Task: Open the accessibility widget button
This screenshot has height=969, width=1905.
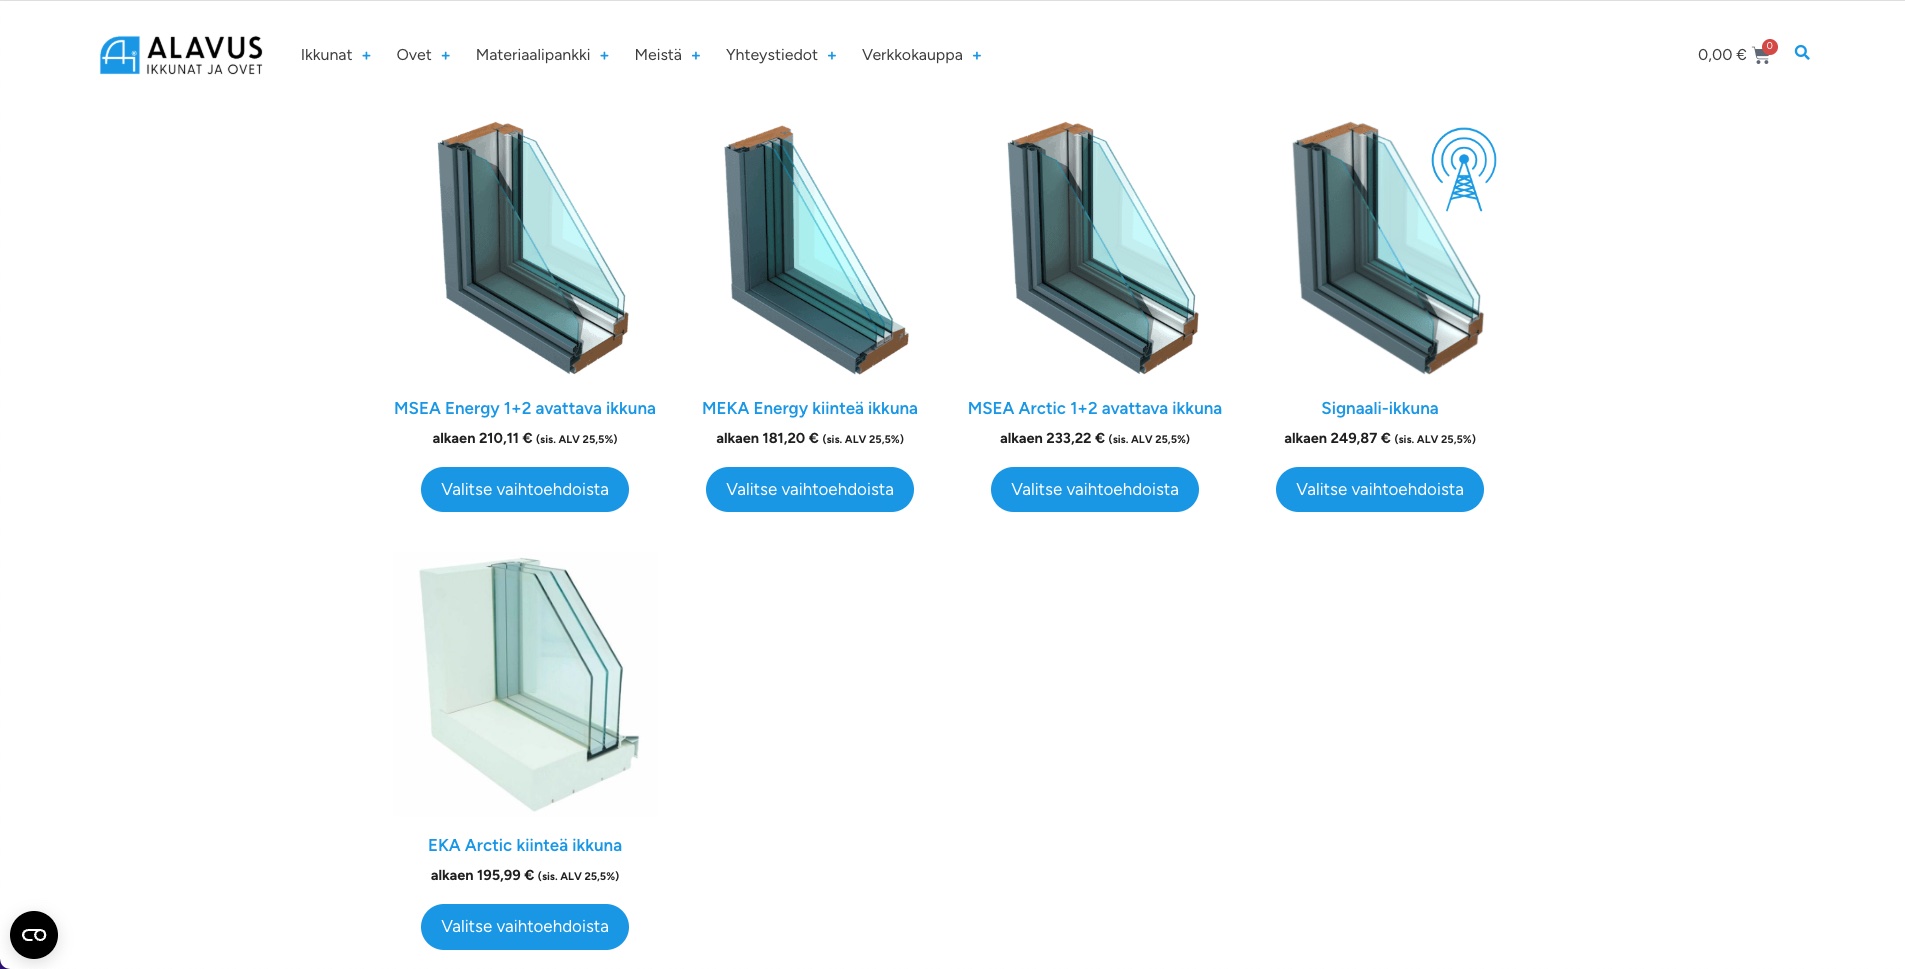Action: pos(34,935)
